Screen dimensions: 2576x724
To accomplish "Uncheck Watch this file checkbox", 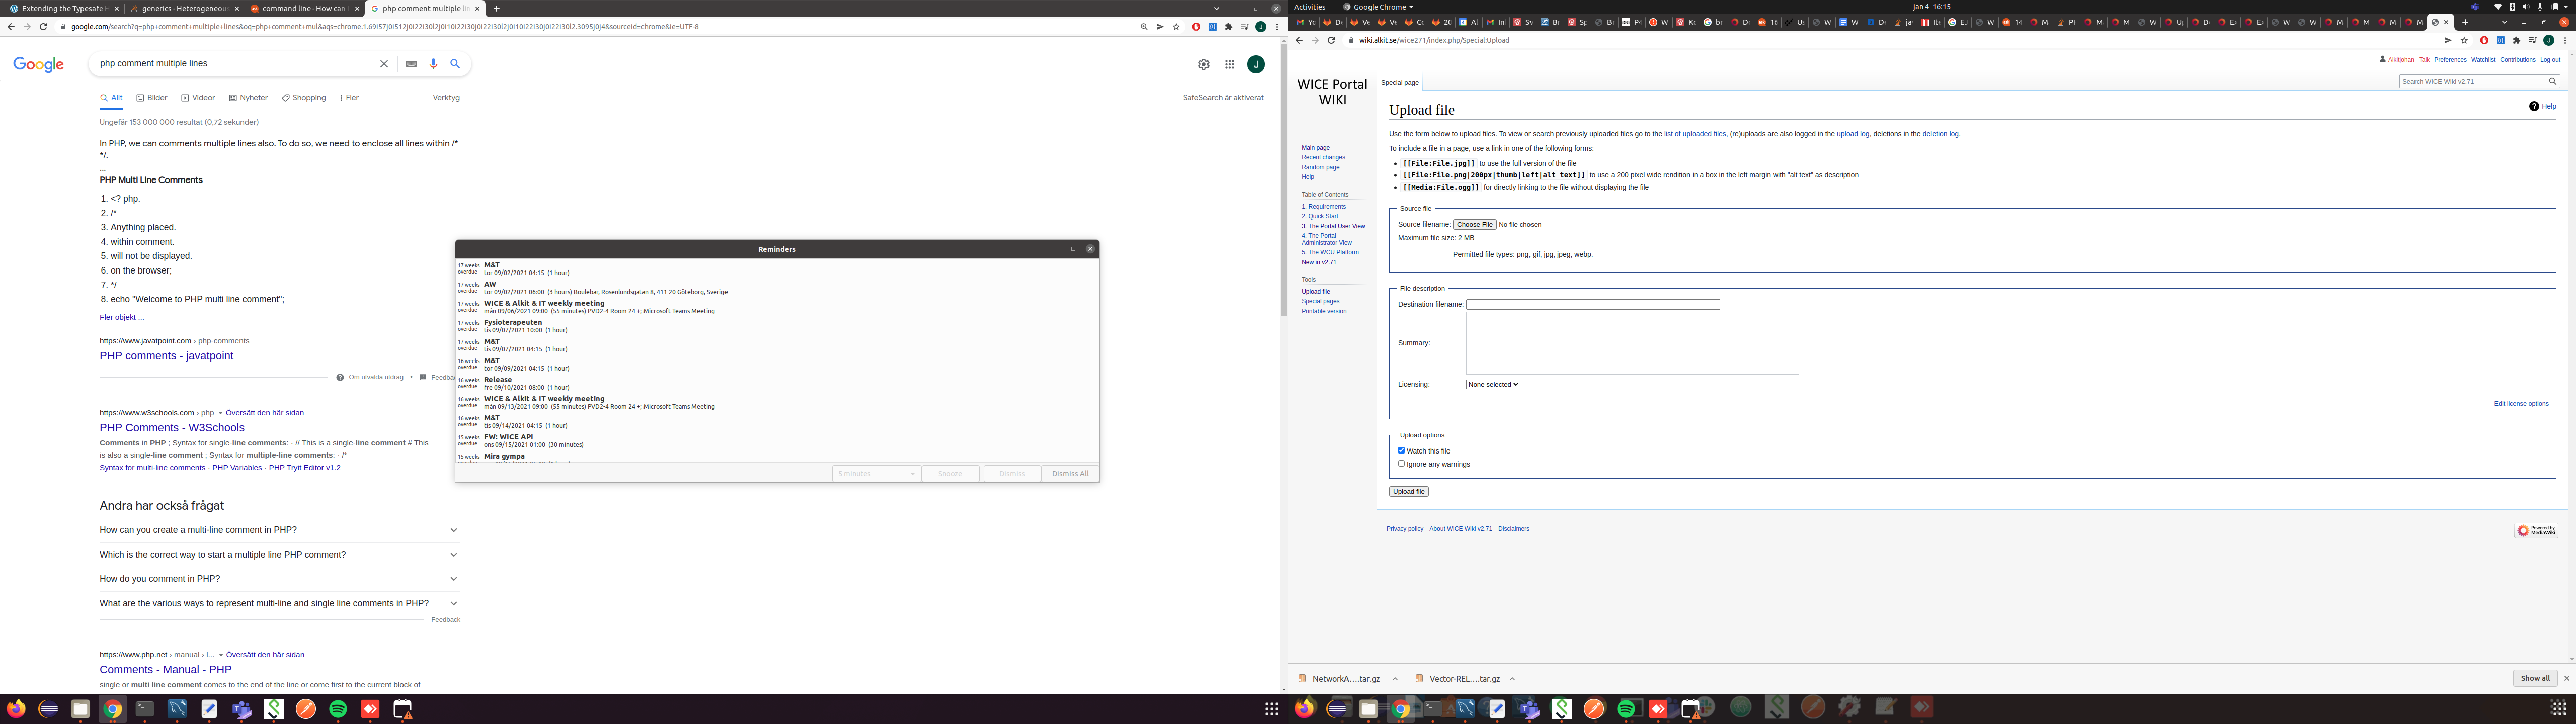I will [x=1401, y=451].
